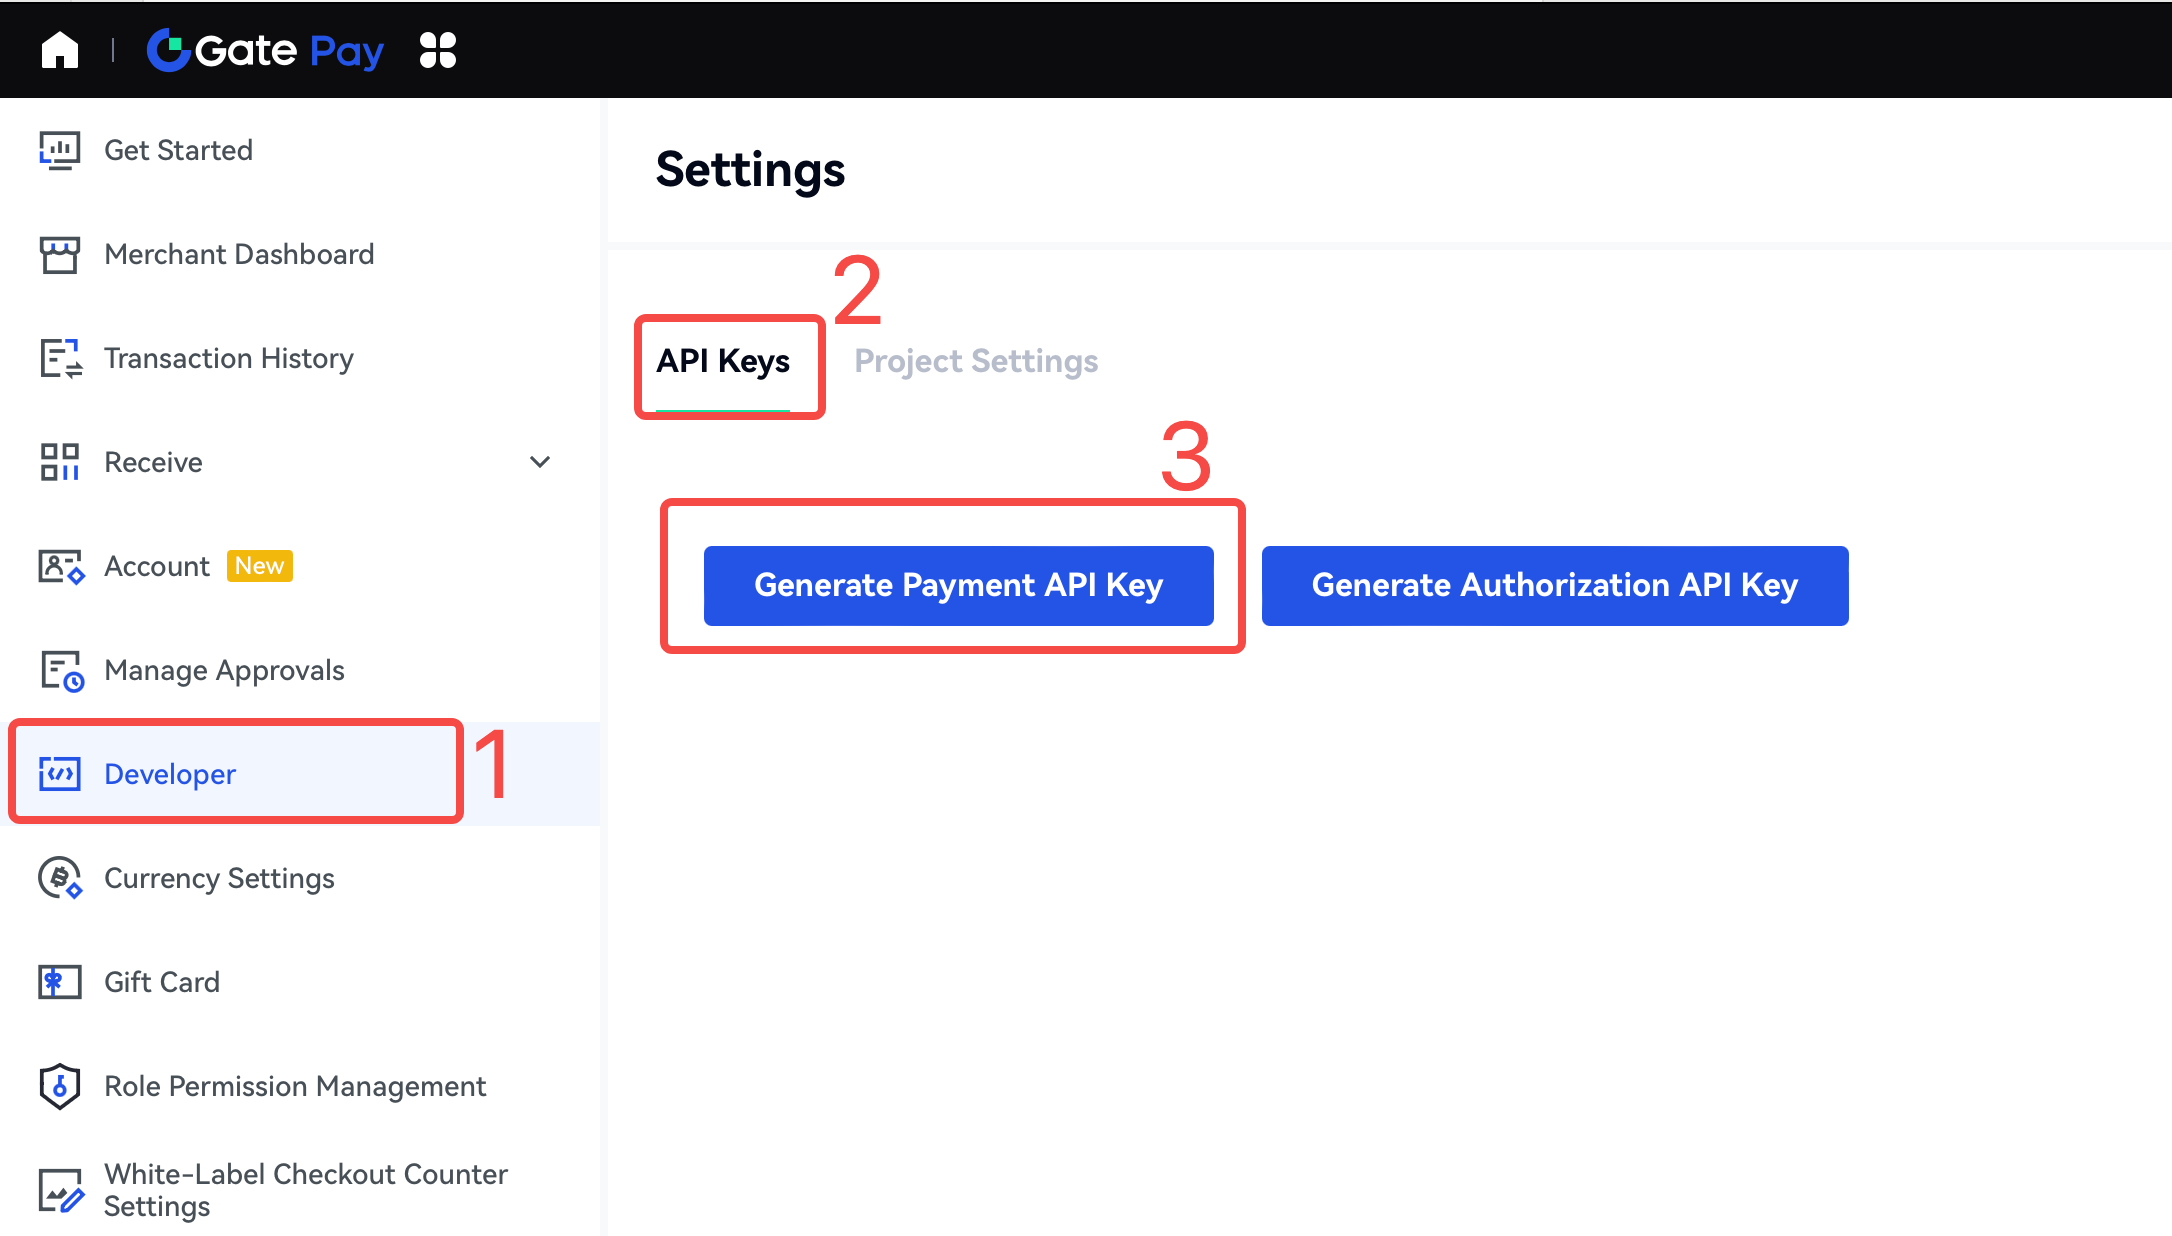Viewport: 2172px width, 1236px height.
Task: Click the Transaction History icon
Action: click(x=60, y=359)
